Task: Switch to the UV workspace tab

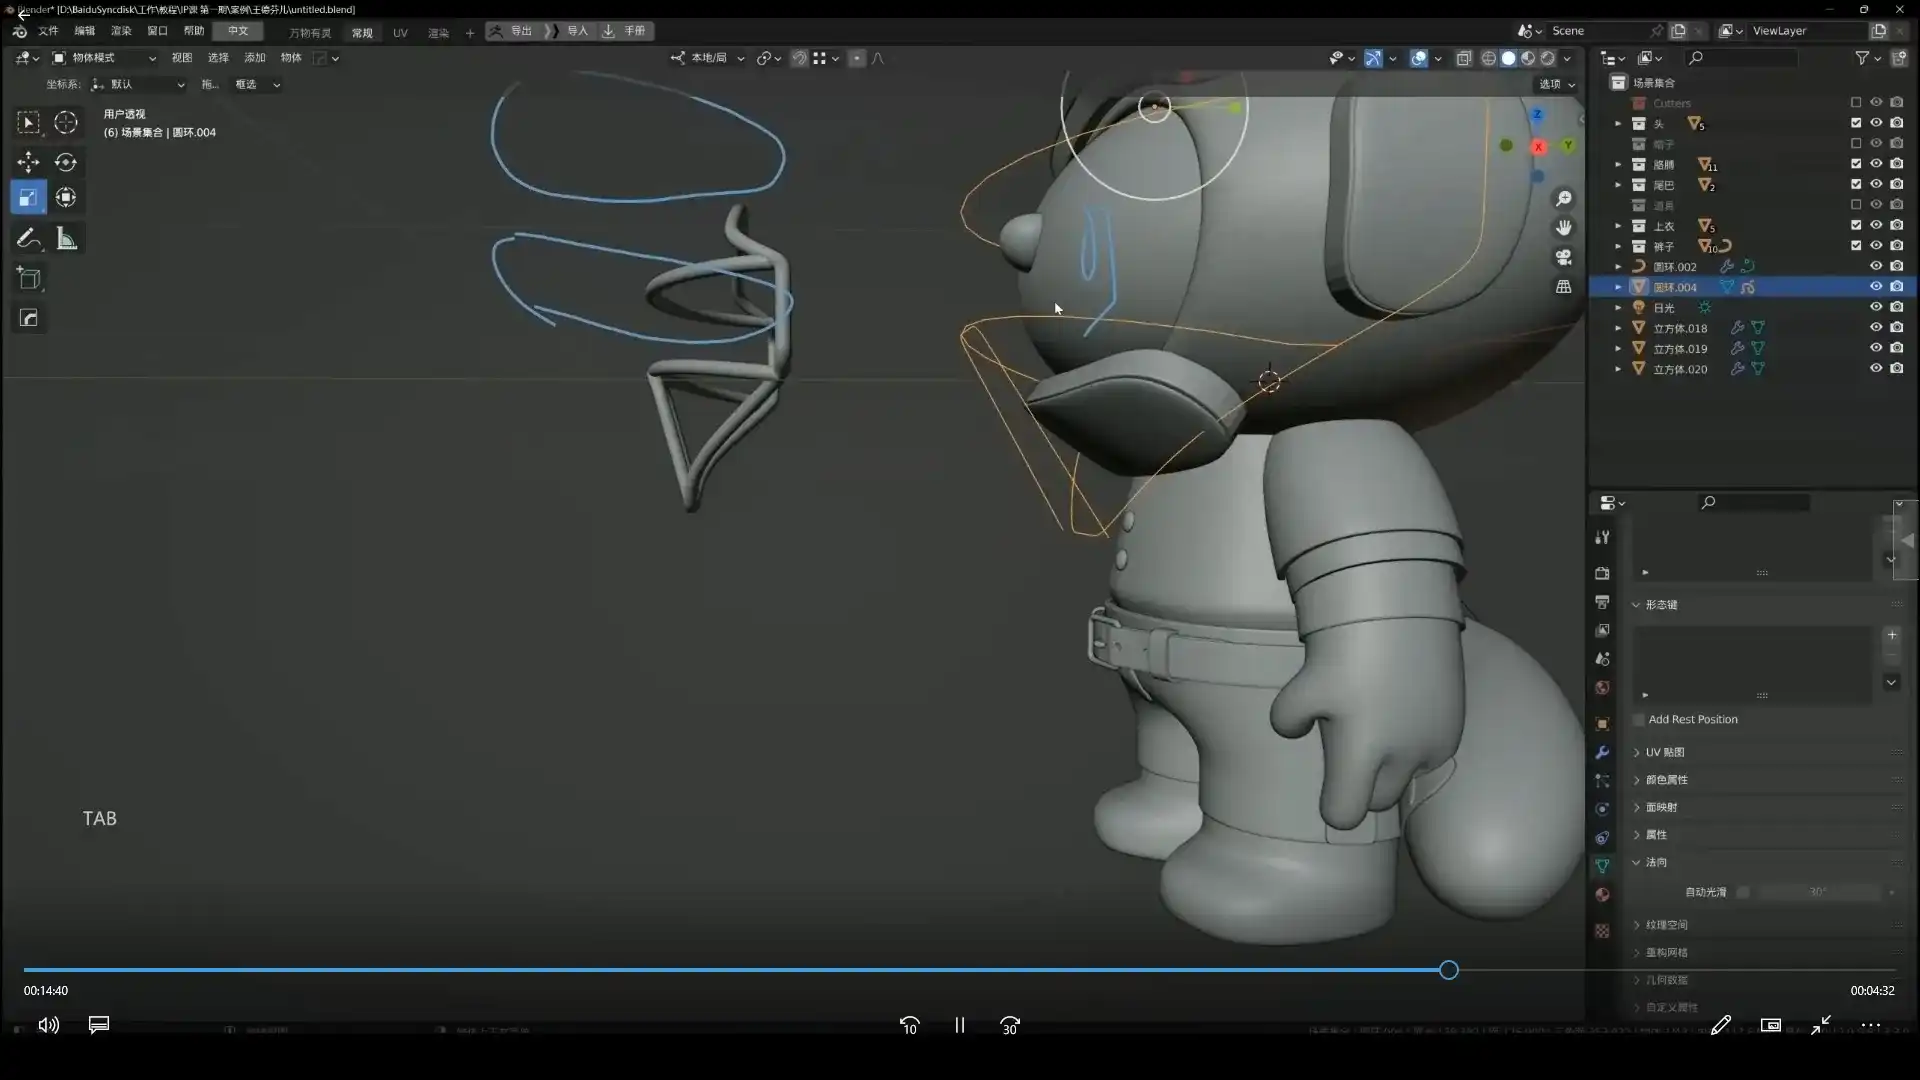Action: point(400,33)
